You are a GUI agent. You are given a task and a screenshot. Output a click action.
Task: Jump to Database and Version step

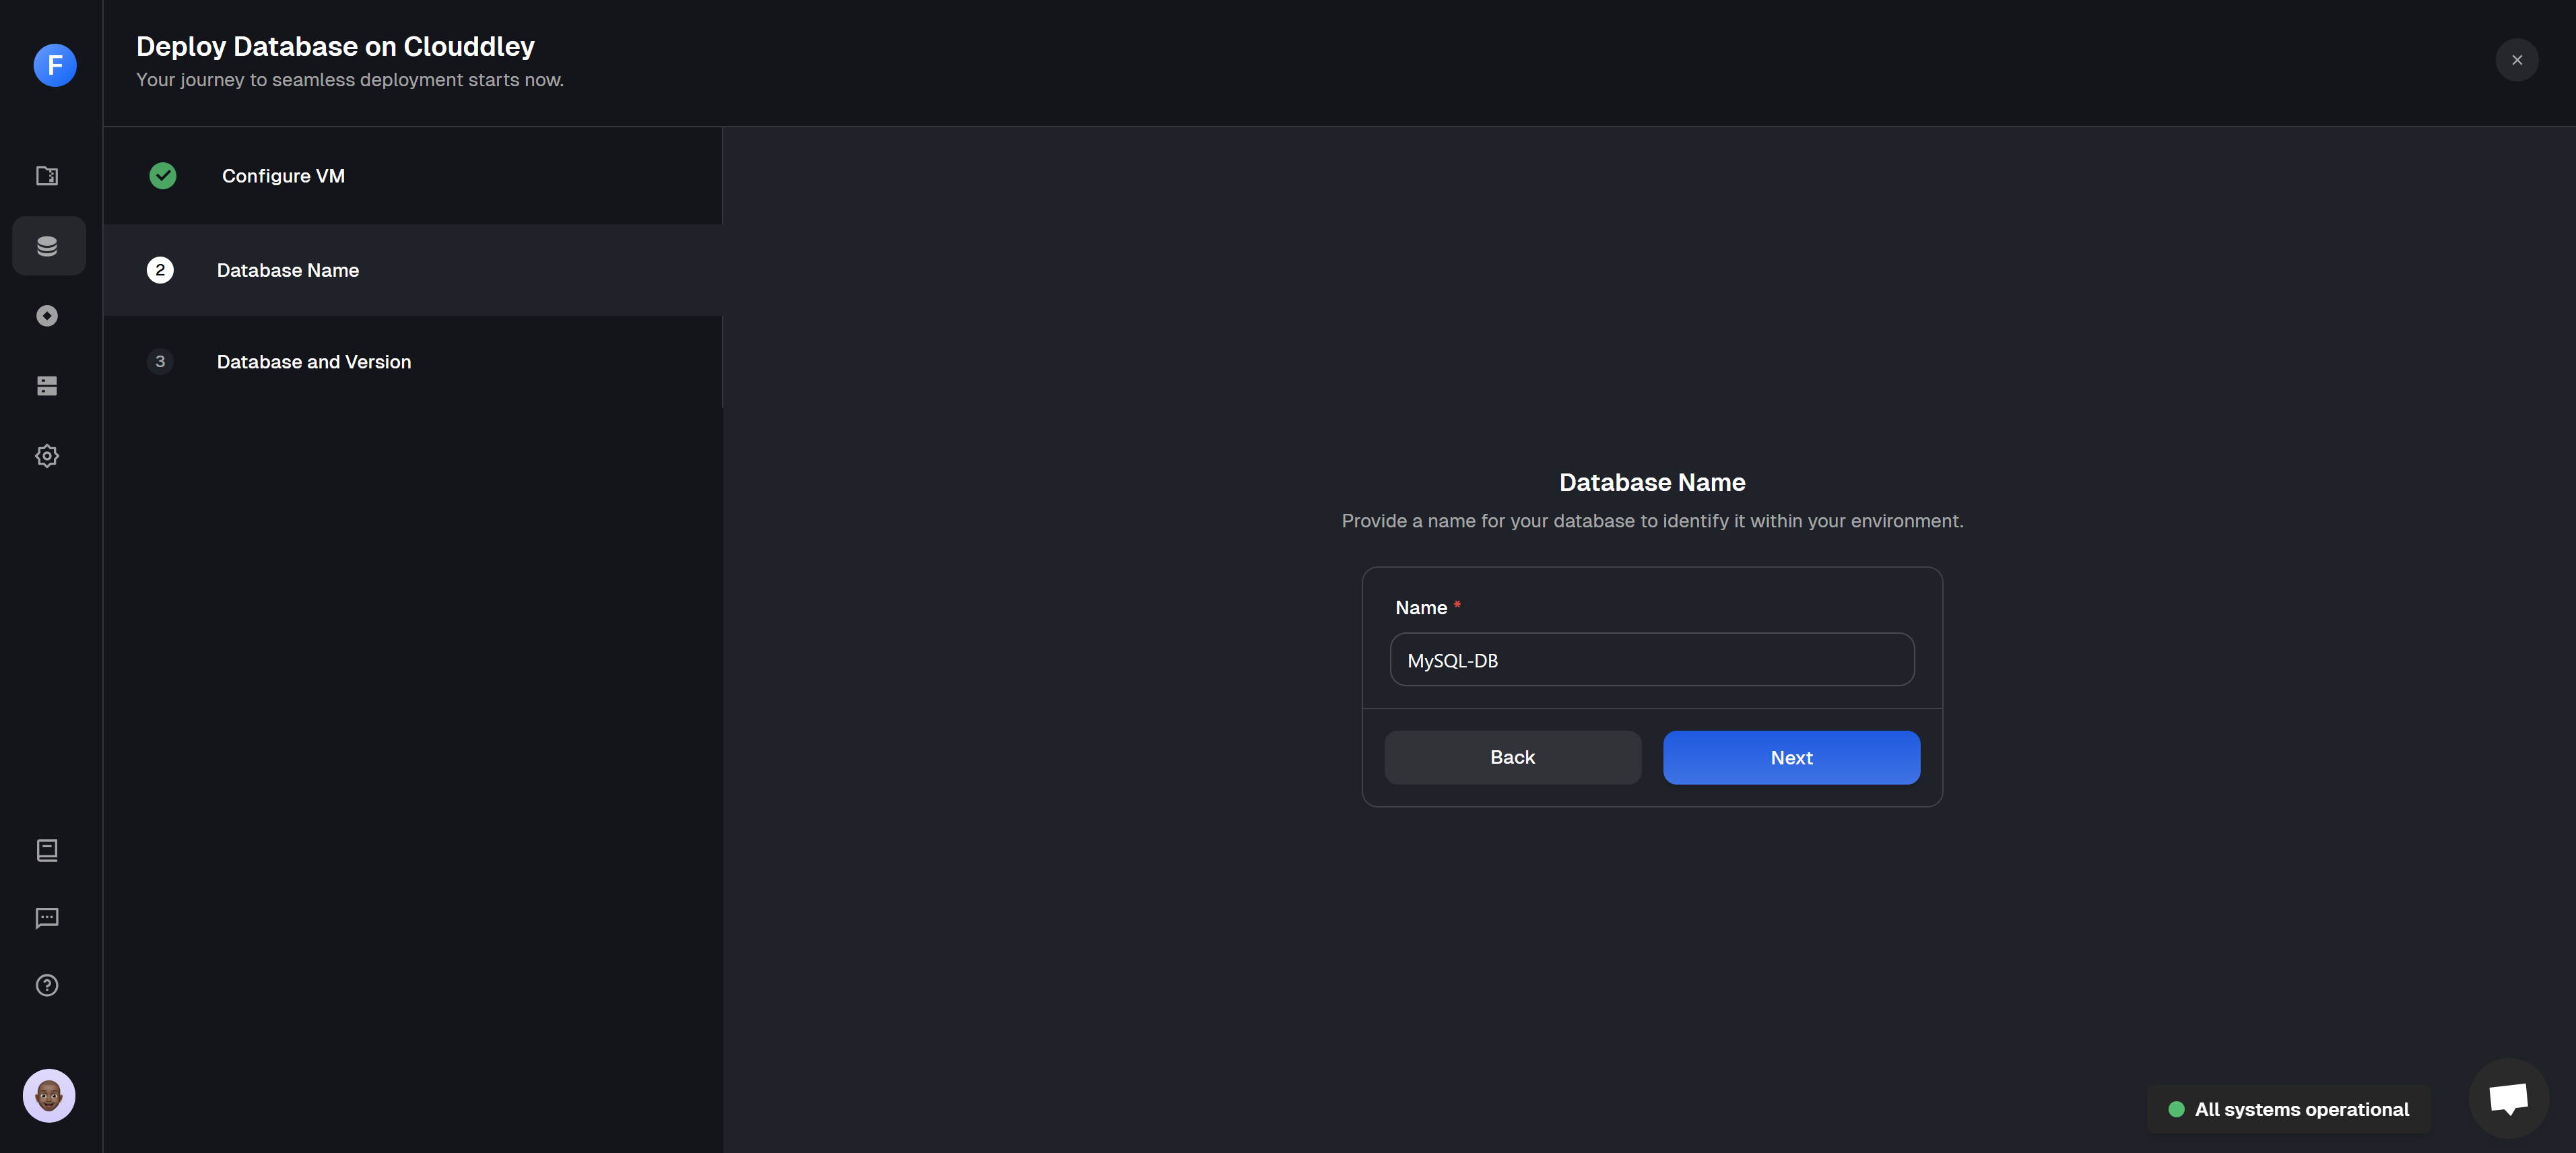[314, 362]
